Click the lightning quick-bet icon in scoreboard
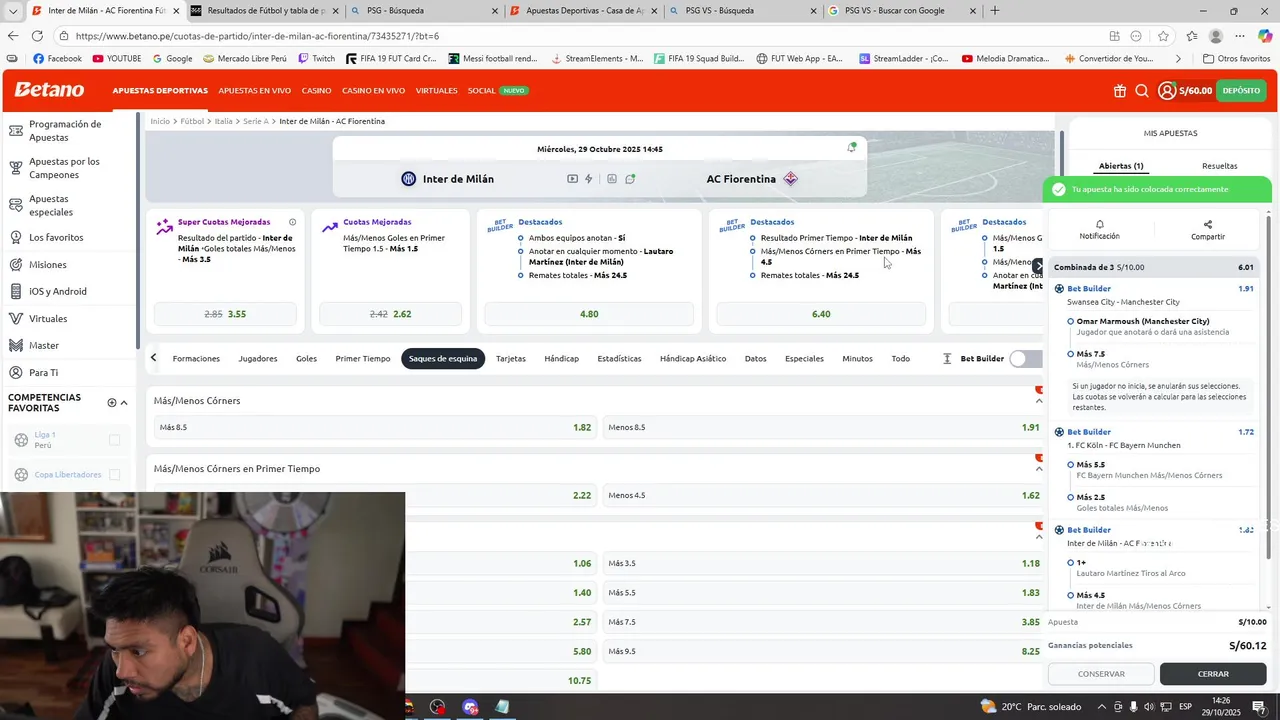The width and height of the screenshot is (1280, 720). pyautogui.click(x=589, y=179)
